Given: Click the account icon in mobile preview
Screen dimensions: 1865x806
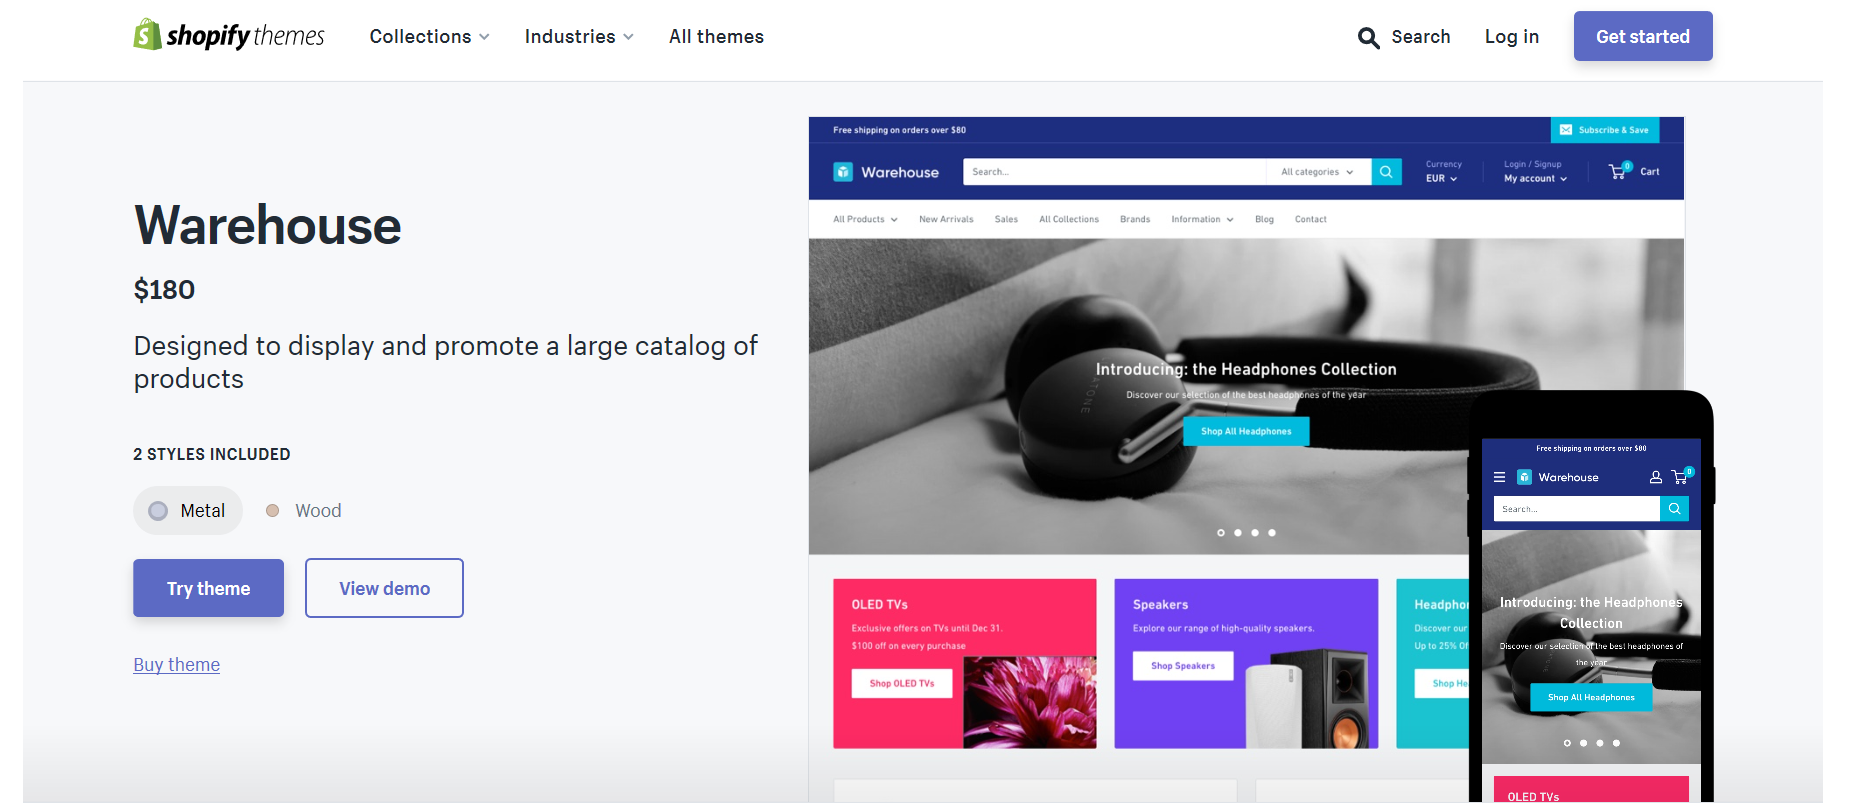Looking at the screenshot, I should [x=1655, y=478].
